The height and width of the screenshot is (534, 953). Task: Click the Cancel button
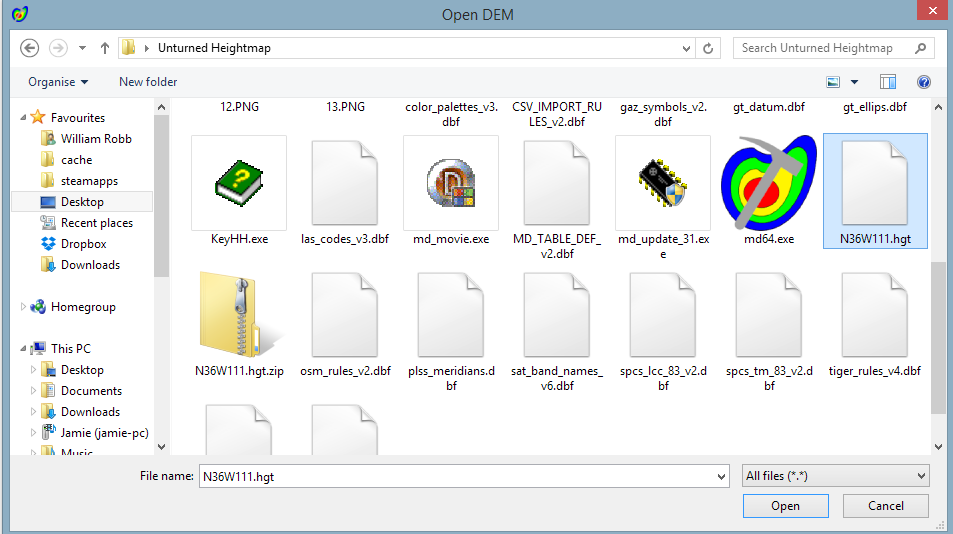tap(886, 506)
